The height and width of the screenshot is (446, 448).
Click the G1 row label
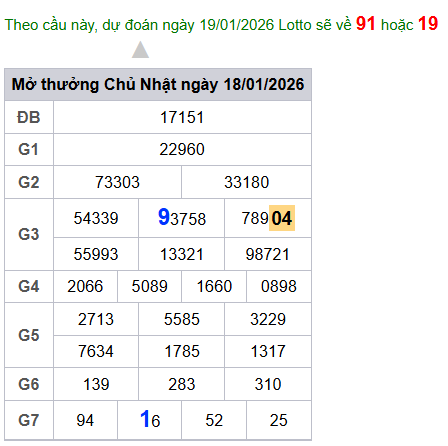[29, 149]
